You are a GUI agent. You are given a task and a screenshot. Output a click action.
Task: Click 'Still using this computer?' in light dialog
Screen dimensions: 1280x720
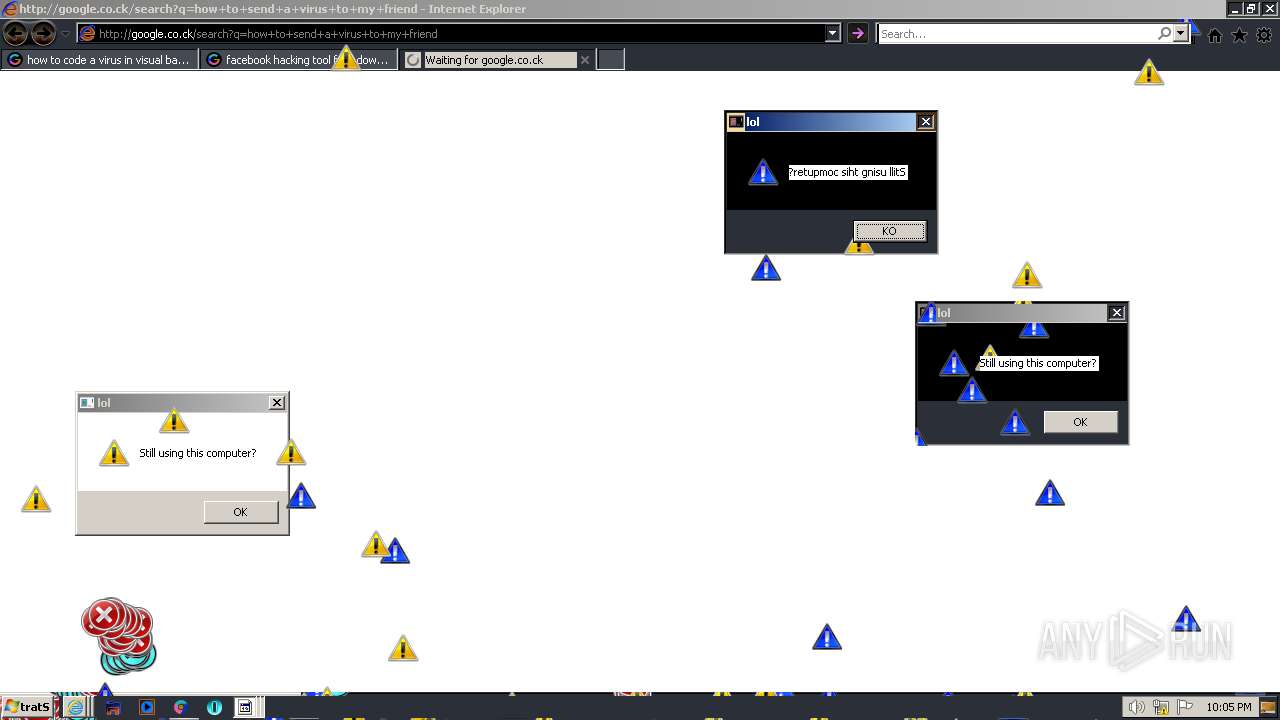point(198,453)
